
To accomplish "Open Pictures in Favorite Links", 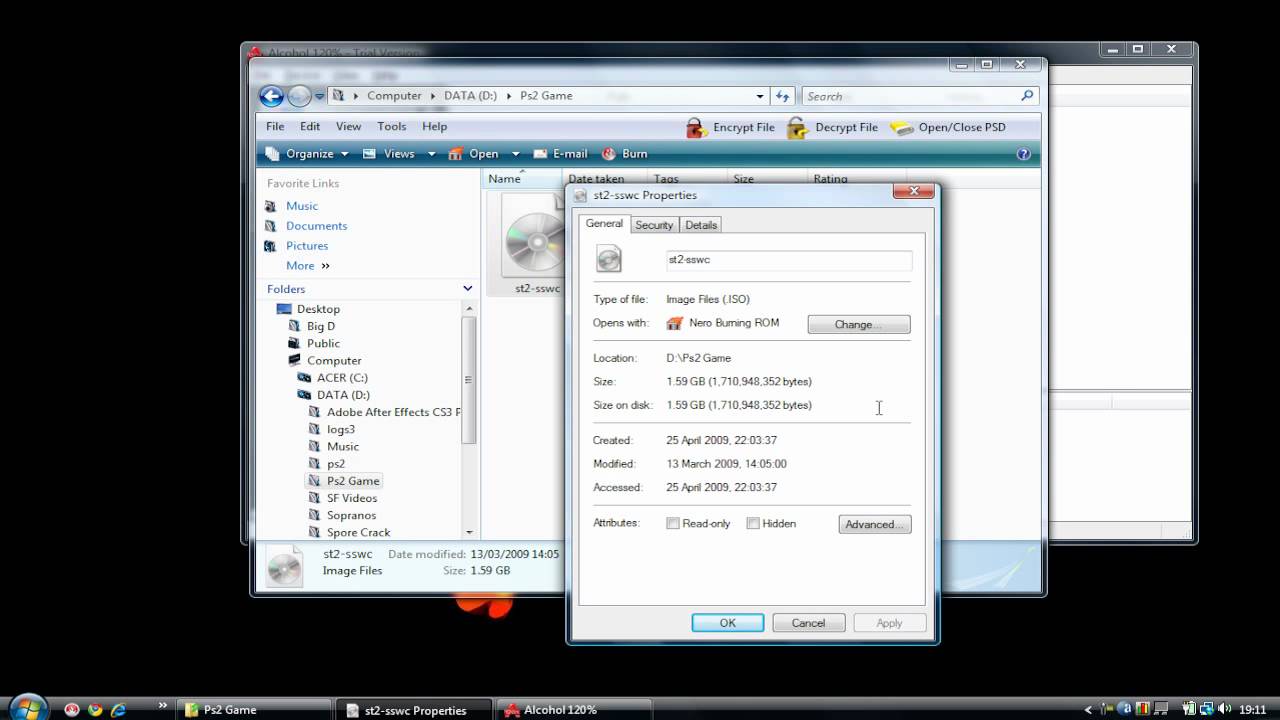I will [307, 246].
